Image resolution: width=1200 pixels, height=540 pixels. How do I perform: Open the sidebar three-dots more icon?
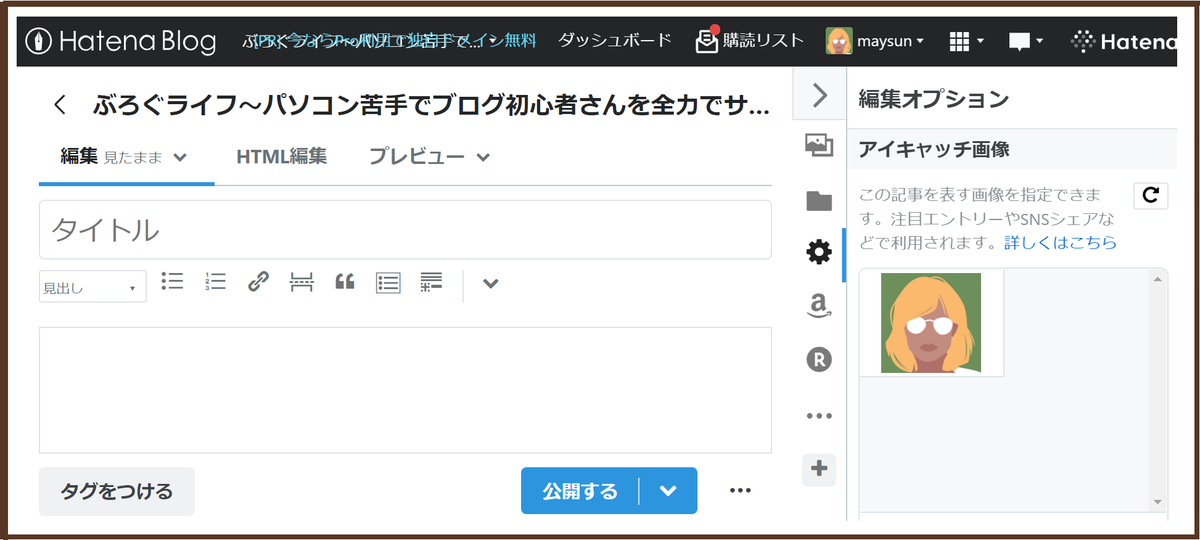coord(819,416)
